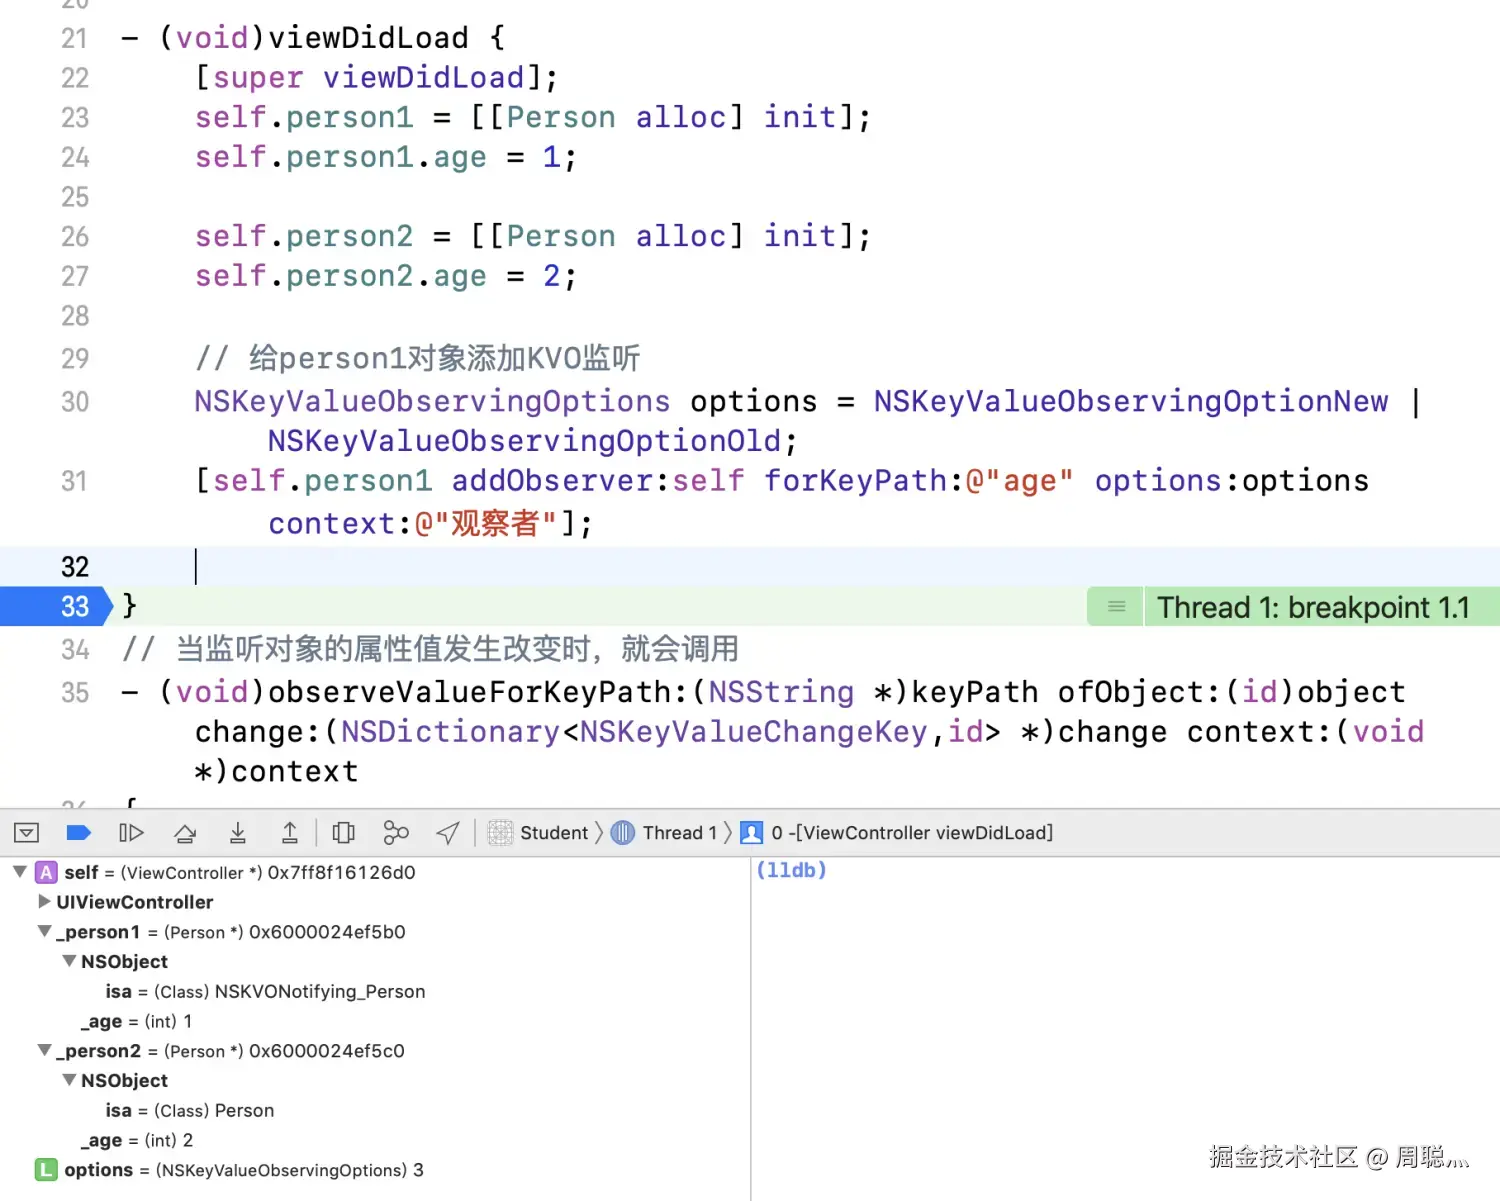Click line number 30 in the gutter
This screenshot has width=1500, height=1201.
click(x=75, y=401)
